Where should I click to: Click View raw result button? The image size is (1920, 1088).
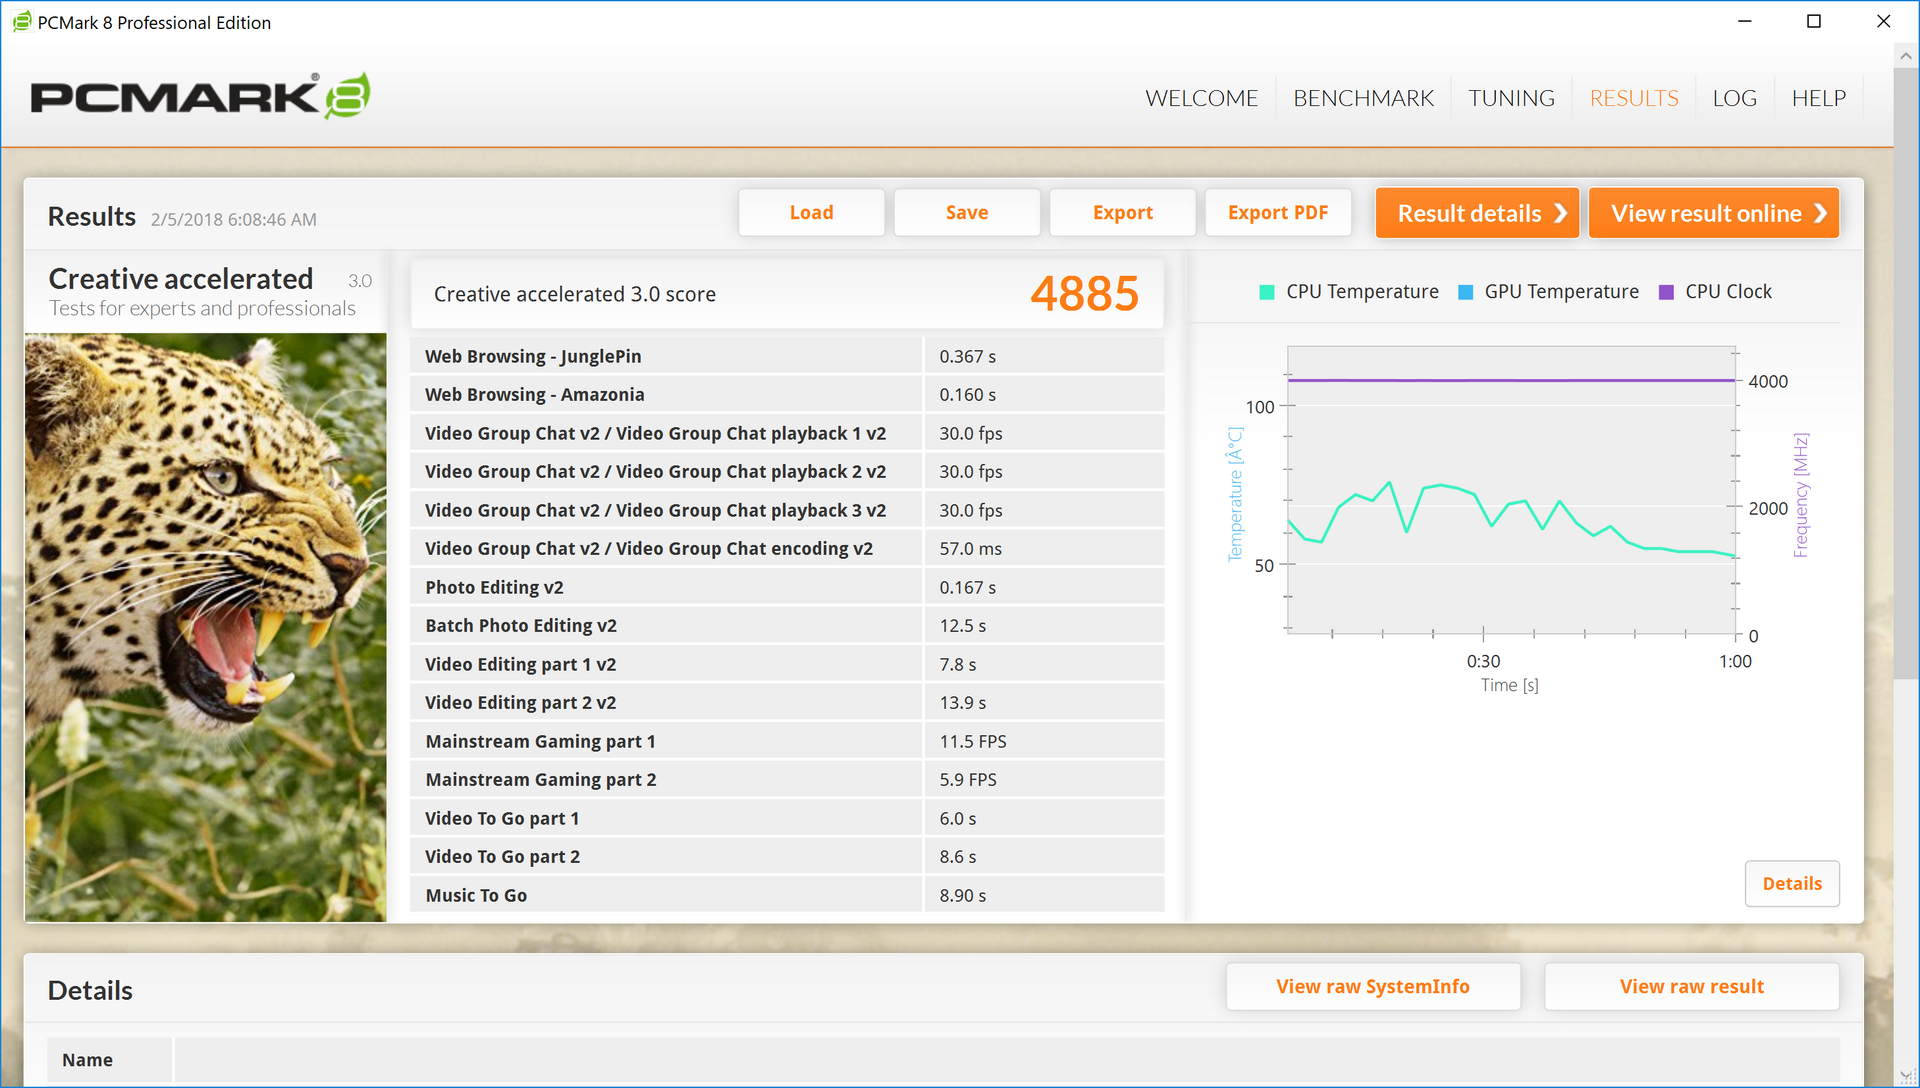click(1691, 987)
